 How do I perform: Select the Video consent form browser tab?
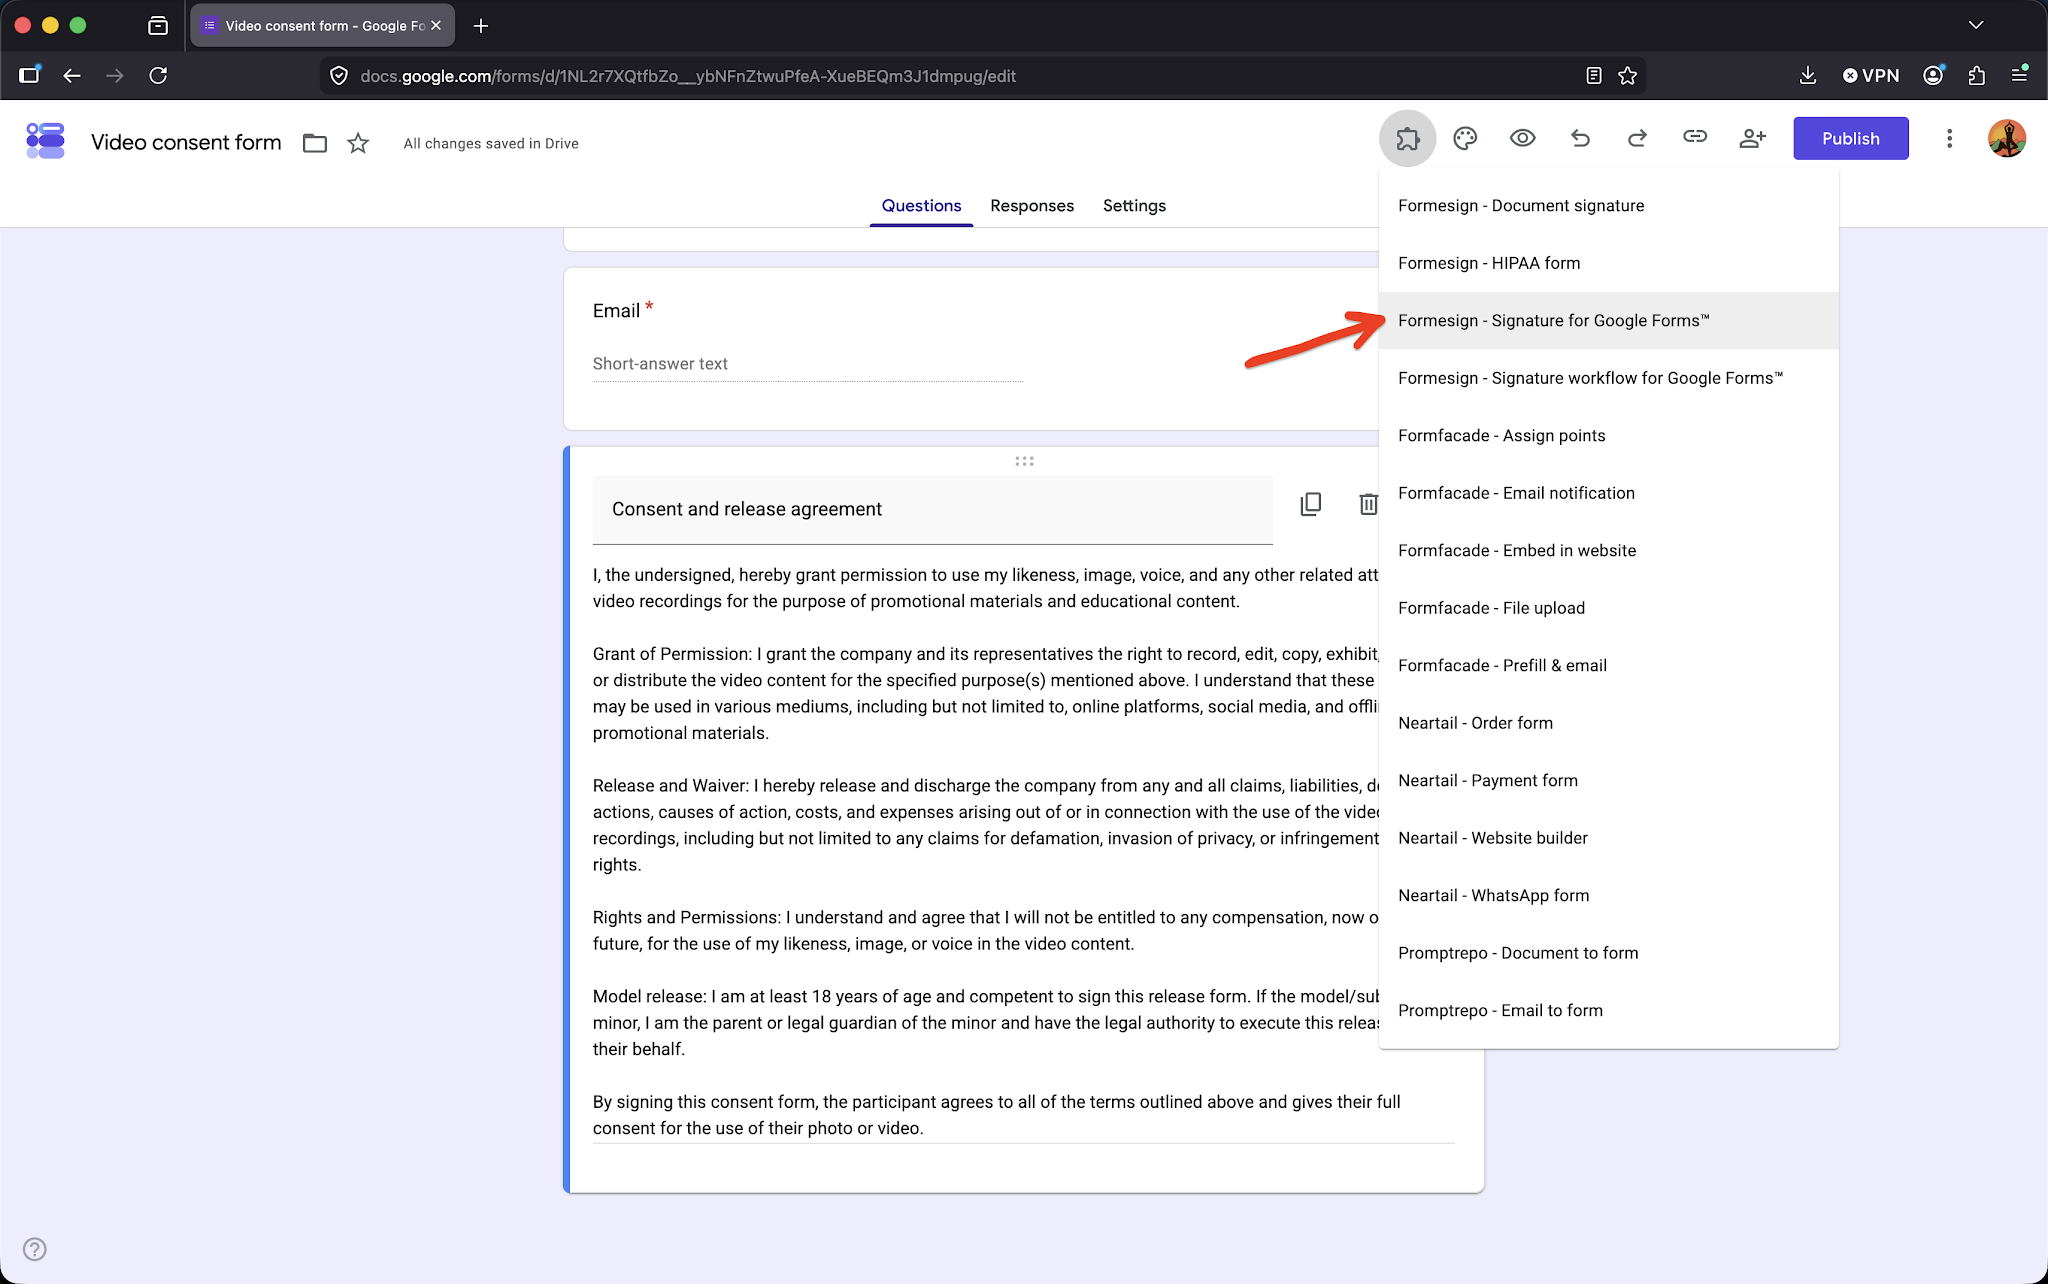322,26
